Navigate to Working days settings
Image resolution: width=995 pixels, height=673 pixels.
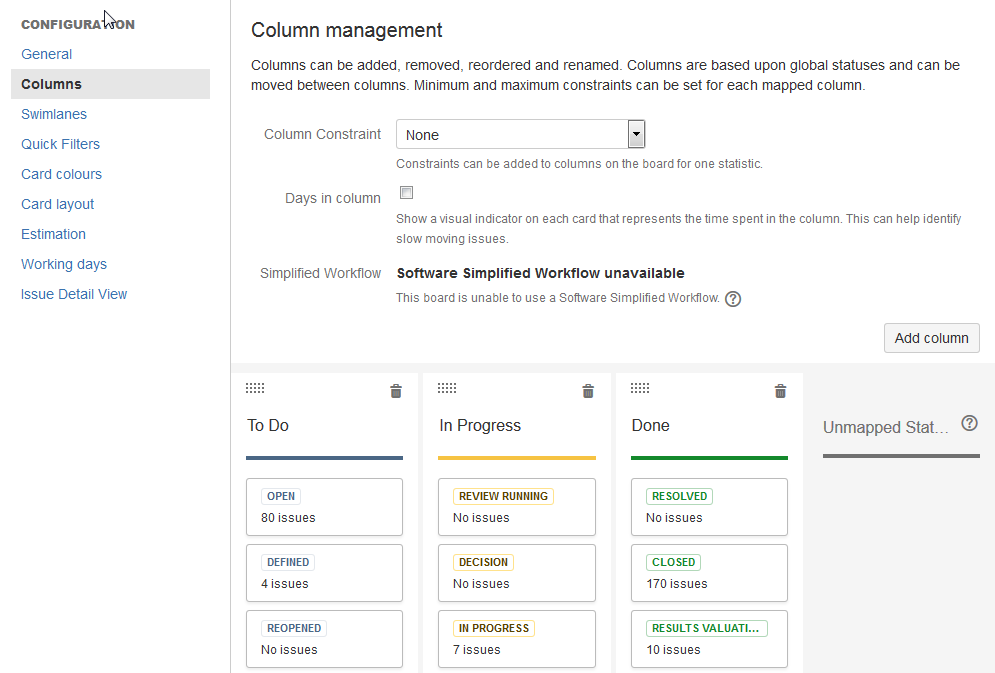64,264
